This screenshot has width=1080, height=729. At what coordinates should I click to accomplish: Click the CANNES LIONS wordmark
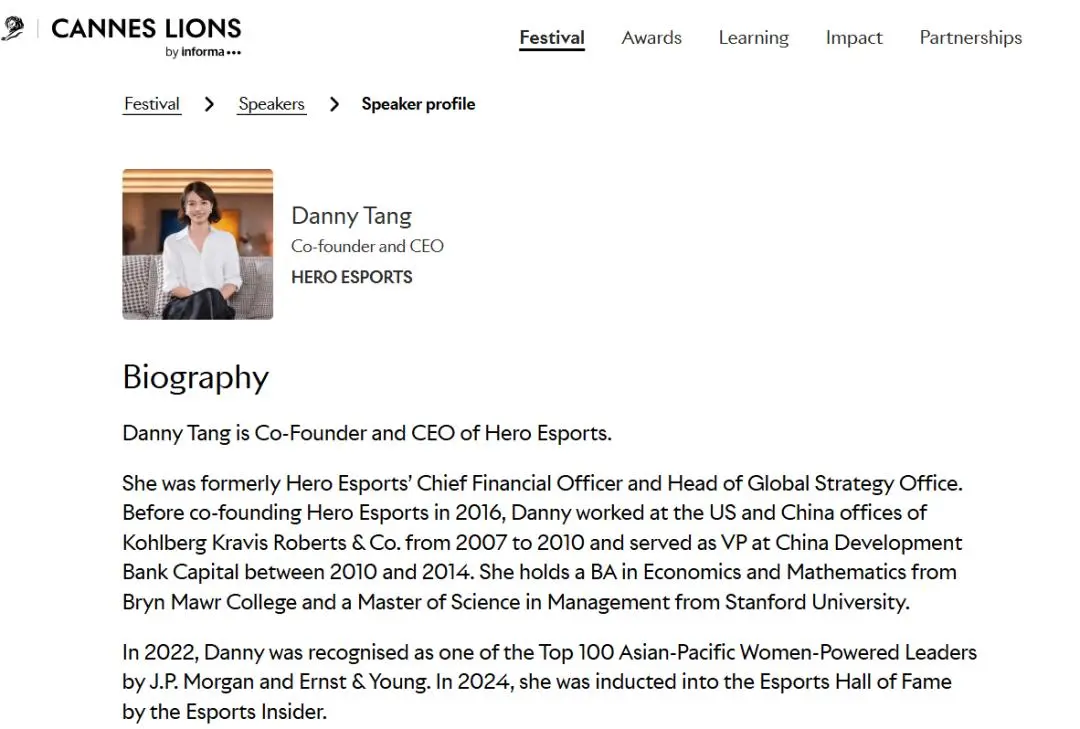coord(146,29)
